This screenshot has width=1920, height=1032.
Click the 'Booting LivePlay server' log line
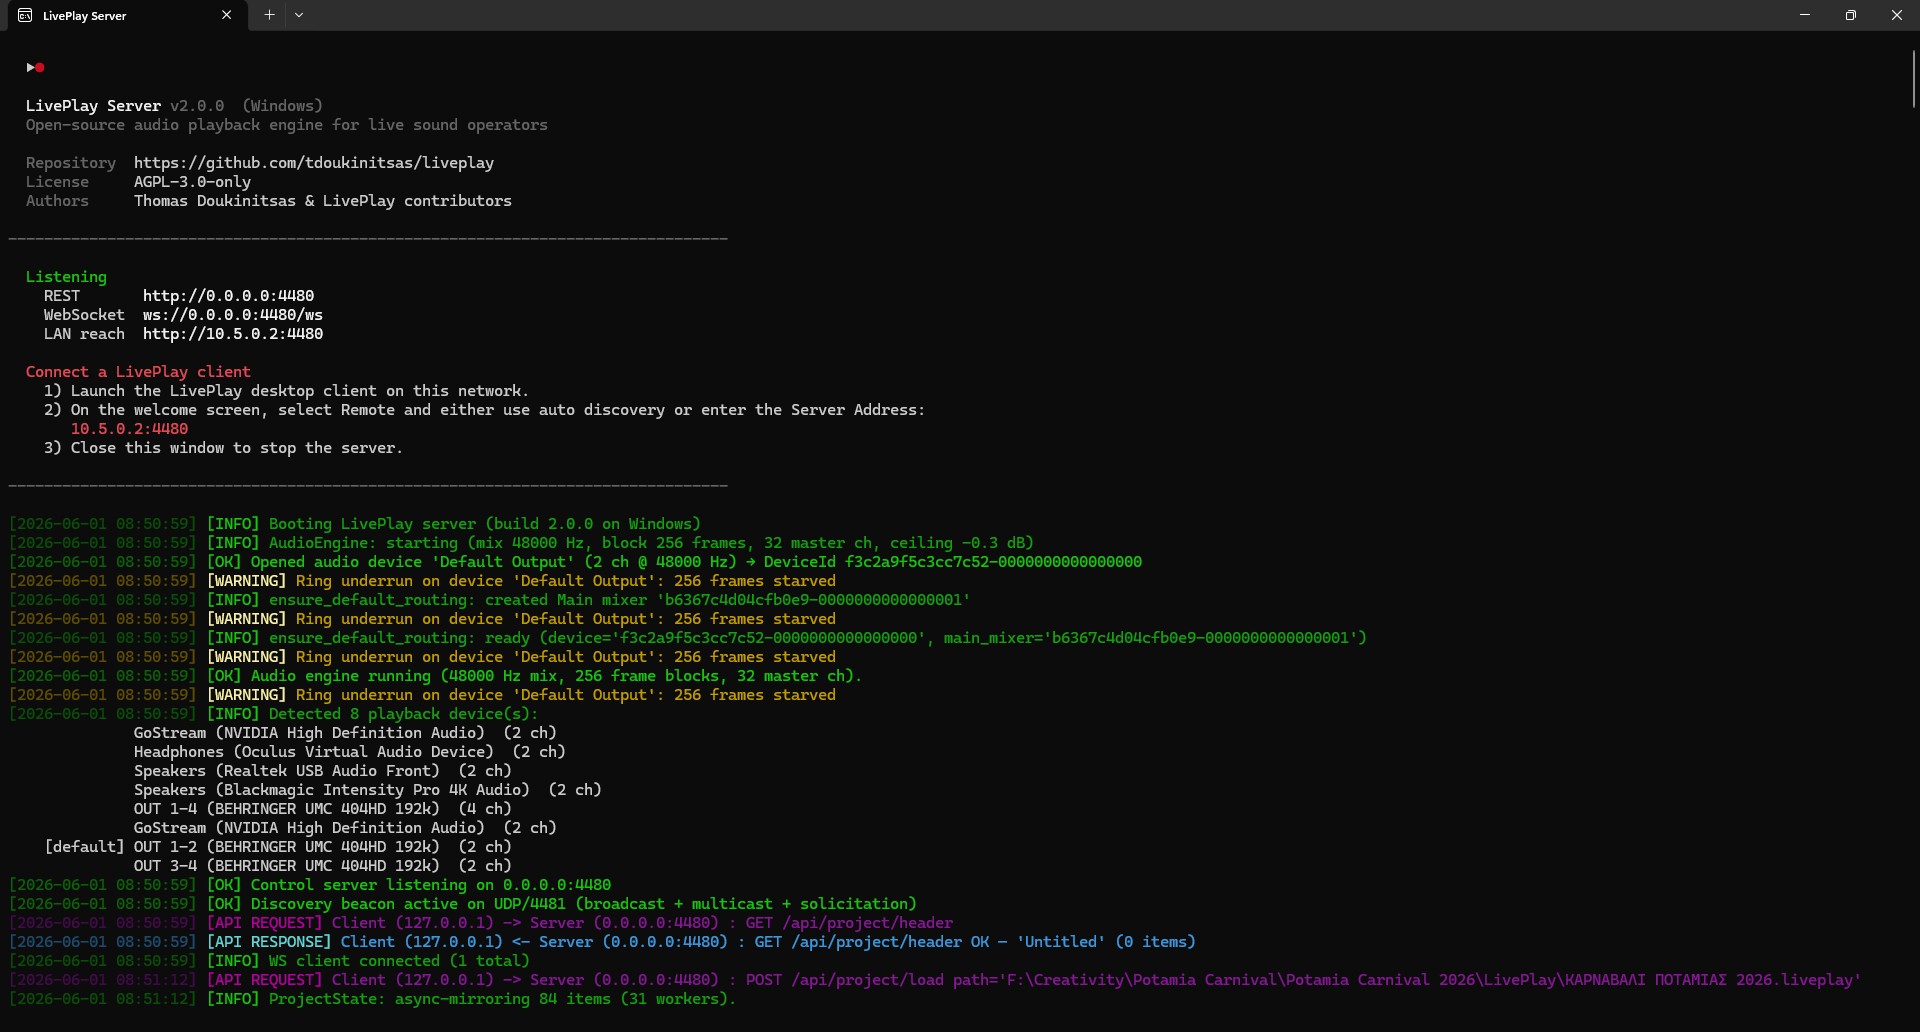click(355, 523)
